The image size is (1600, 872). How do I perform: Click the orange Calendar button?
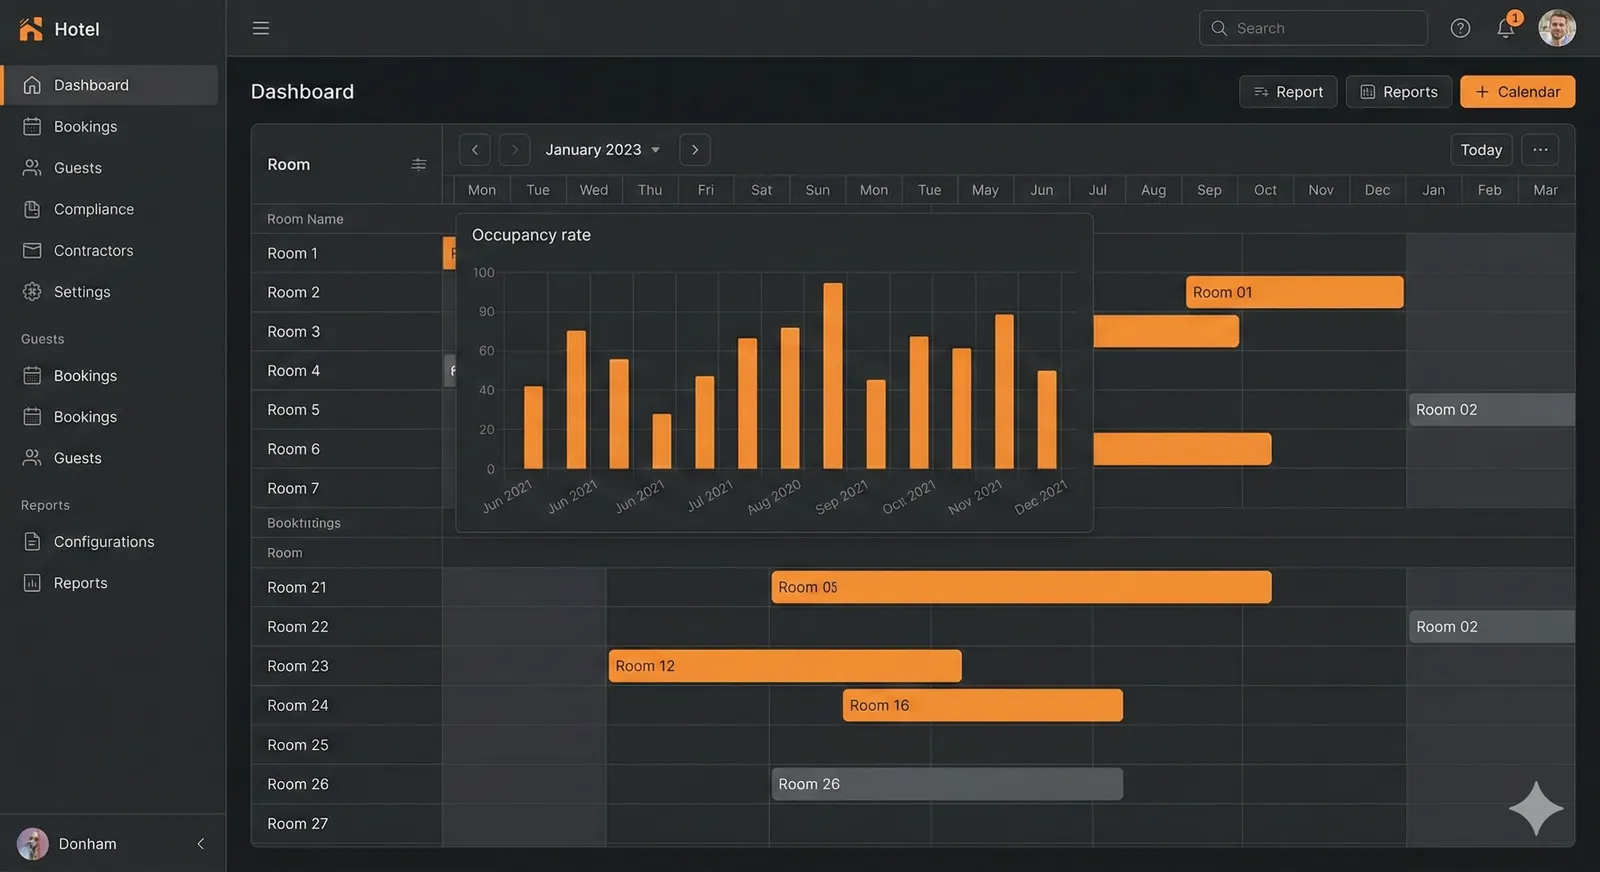click(x=1517, y=92)
